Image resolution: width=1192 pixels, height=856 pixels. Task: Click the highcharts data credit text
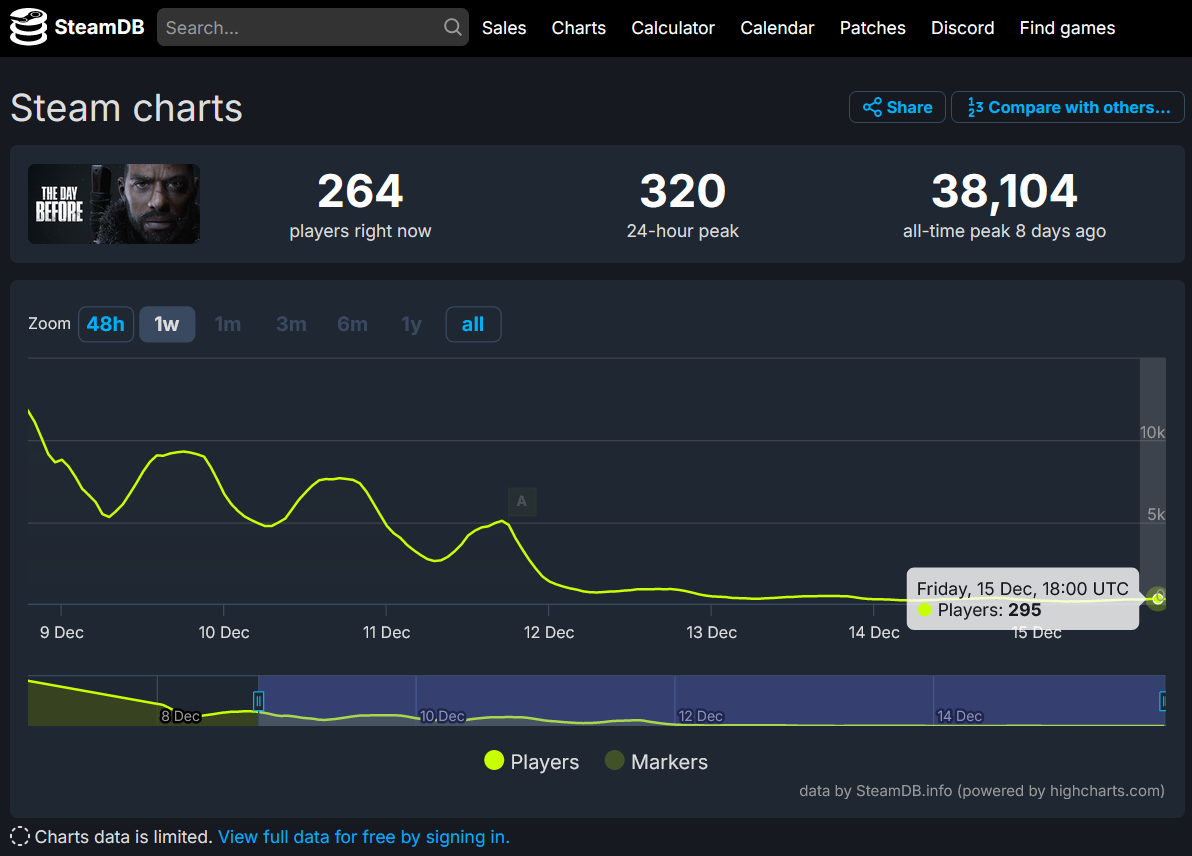tap(981, 791)
